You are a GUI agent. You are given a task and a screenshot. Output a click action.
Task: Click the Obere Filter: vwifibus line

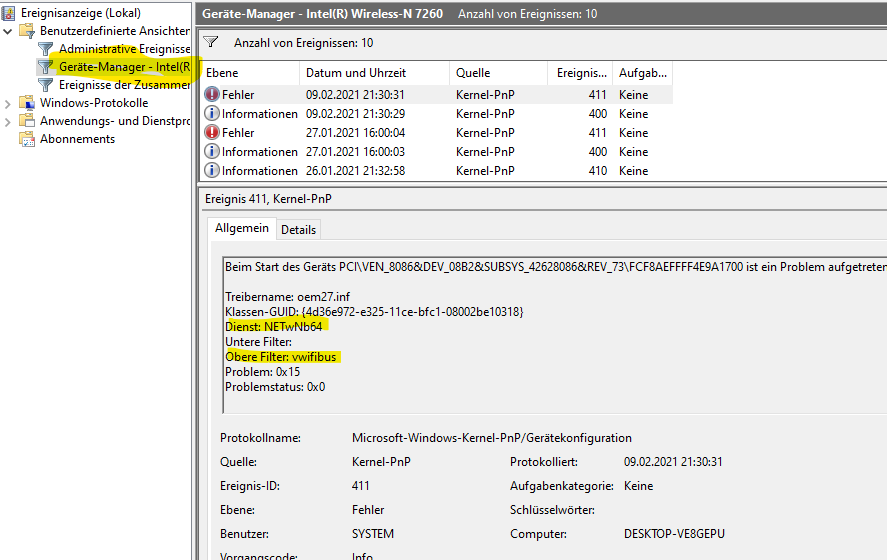[x=281, y=357]
